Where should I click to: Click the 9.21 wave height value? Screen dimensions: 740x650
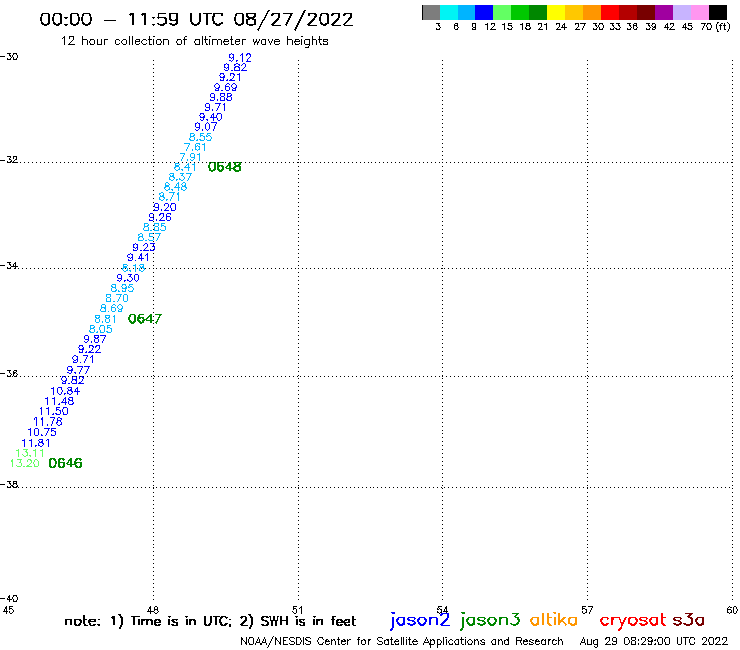pyautogui.click(x=230, y=77)
